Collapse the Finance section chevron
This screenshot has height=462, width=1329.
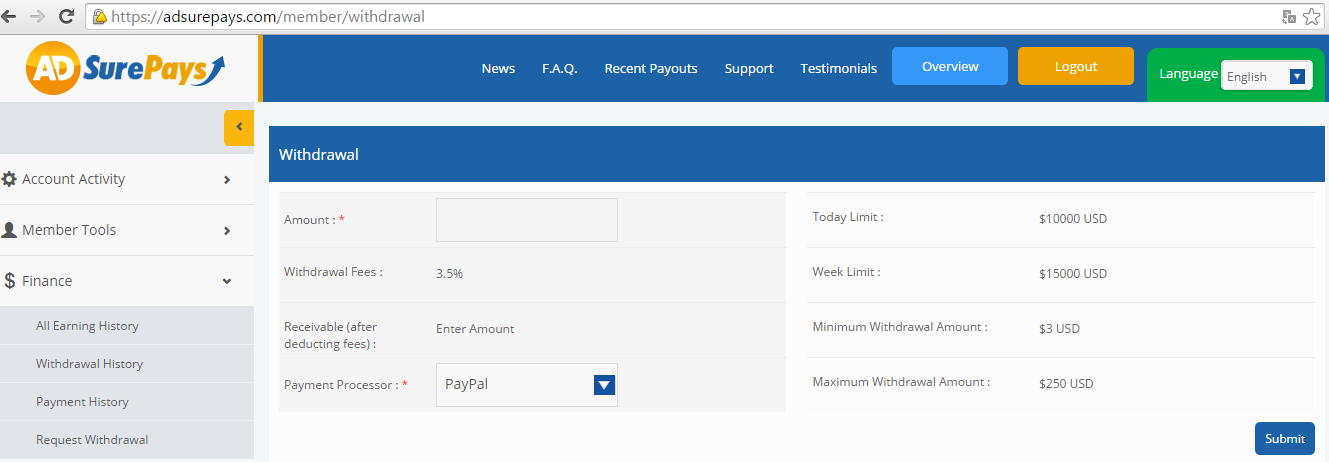click(227, 282)
